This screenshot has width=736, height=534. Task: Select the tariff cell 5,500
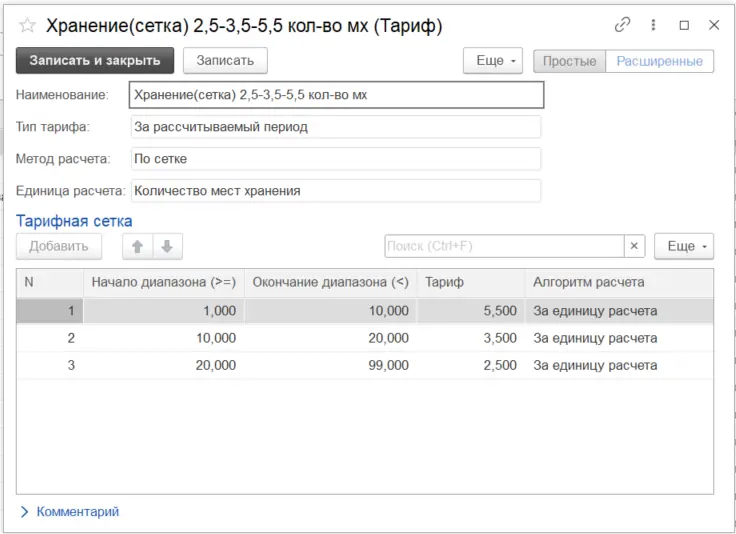tap(471, 311)
